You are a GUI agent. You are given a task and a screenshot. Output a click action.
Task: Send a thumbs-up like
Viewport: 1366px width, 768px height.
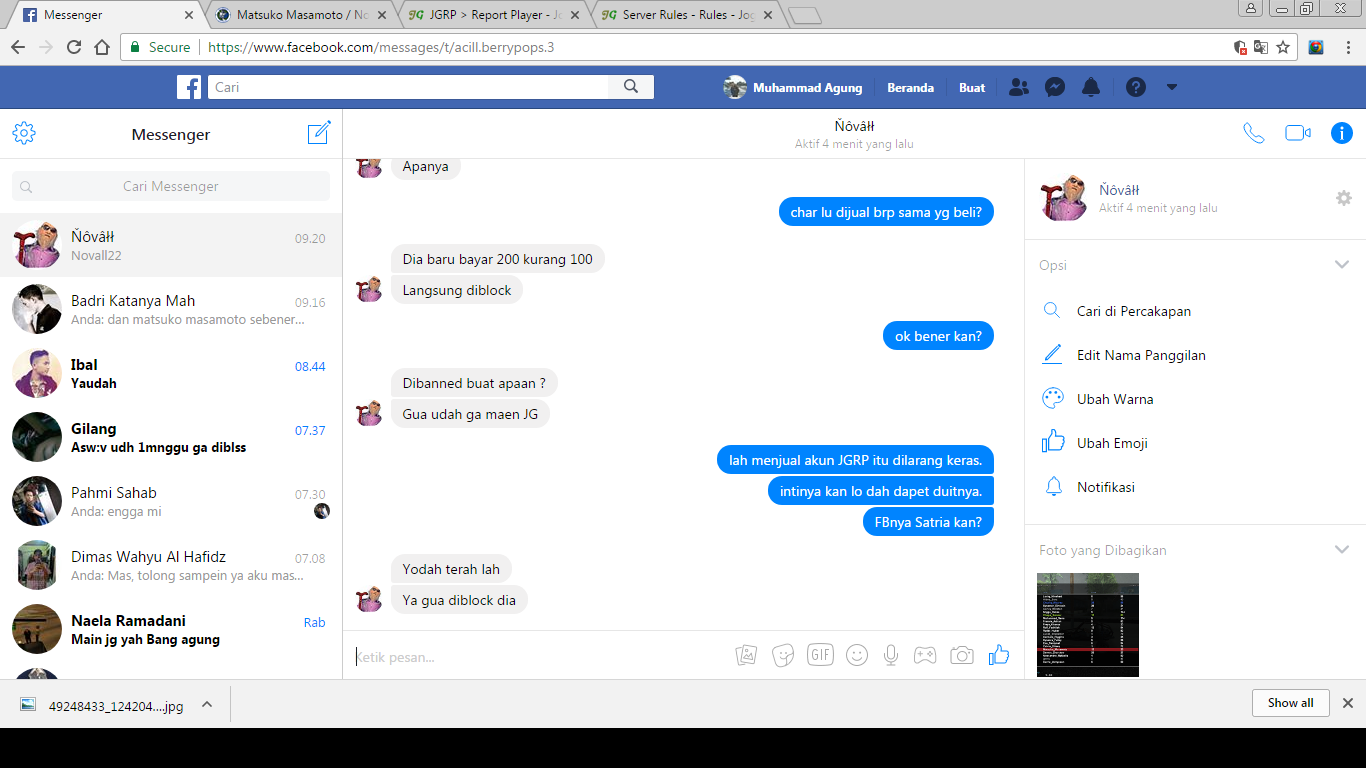pos(999,655)
